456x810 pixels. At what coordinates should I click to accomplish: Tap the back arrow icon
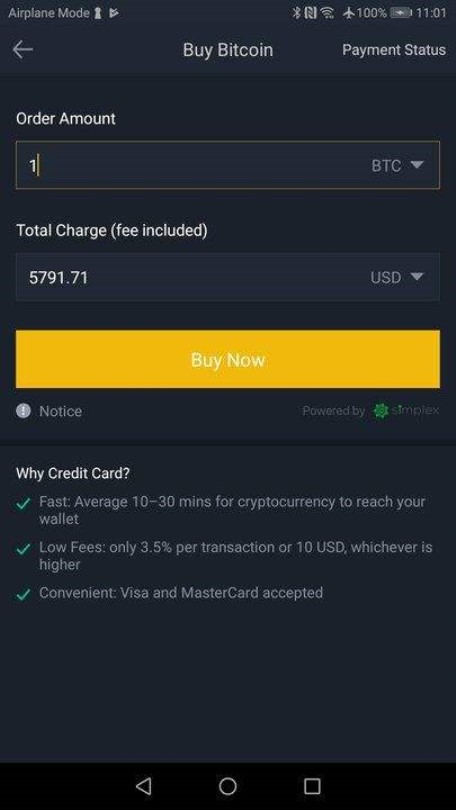click(23, 50)
